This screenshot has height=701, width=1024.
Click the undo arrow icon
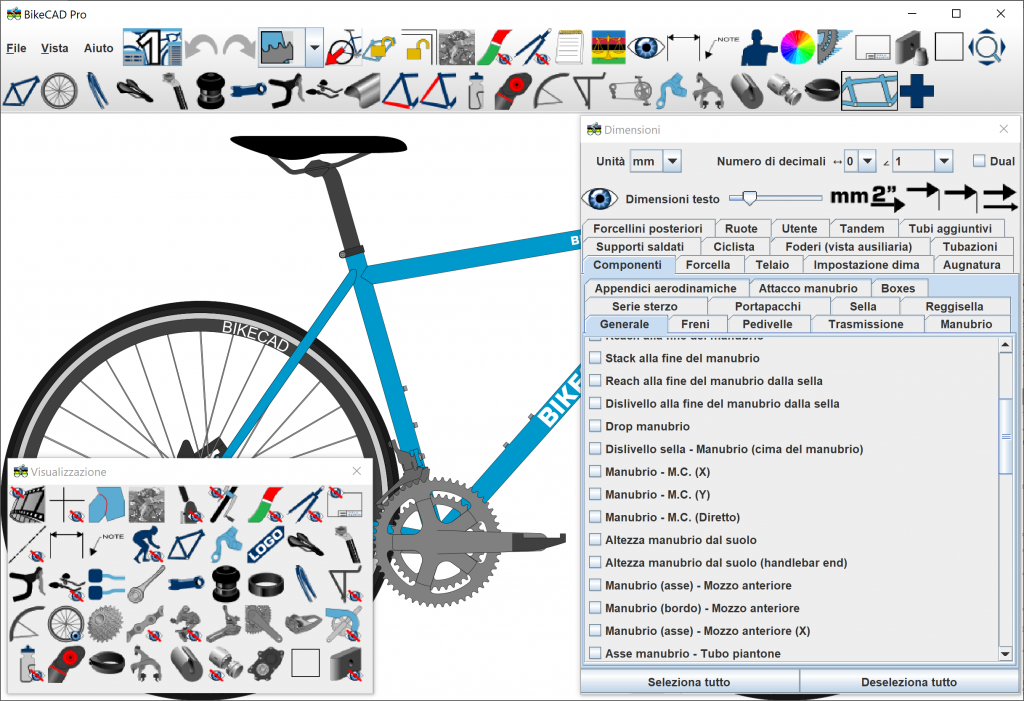point(201,47)
